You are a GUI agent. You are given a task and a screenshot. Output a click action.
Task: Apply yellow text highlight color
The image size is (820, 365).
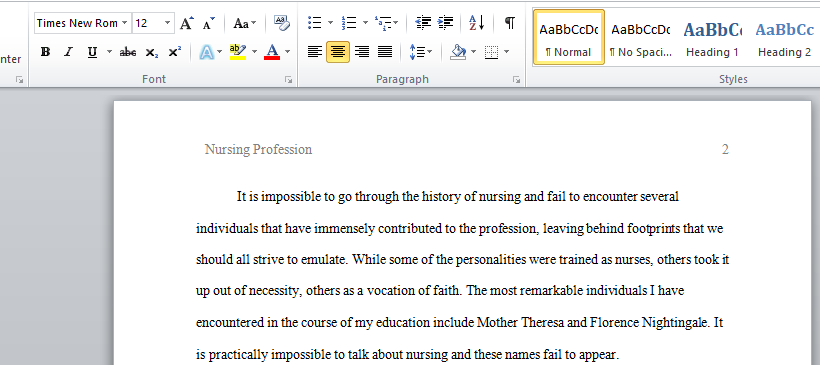click(238, 52)
